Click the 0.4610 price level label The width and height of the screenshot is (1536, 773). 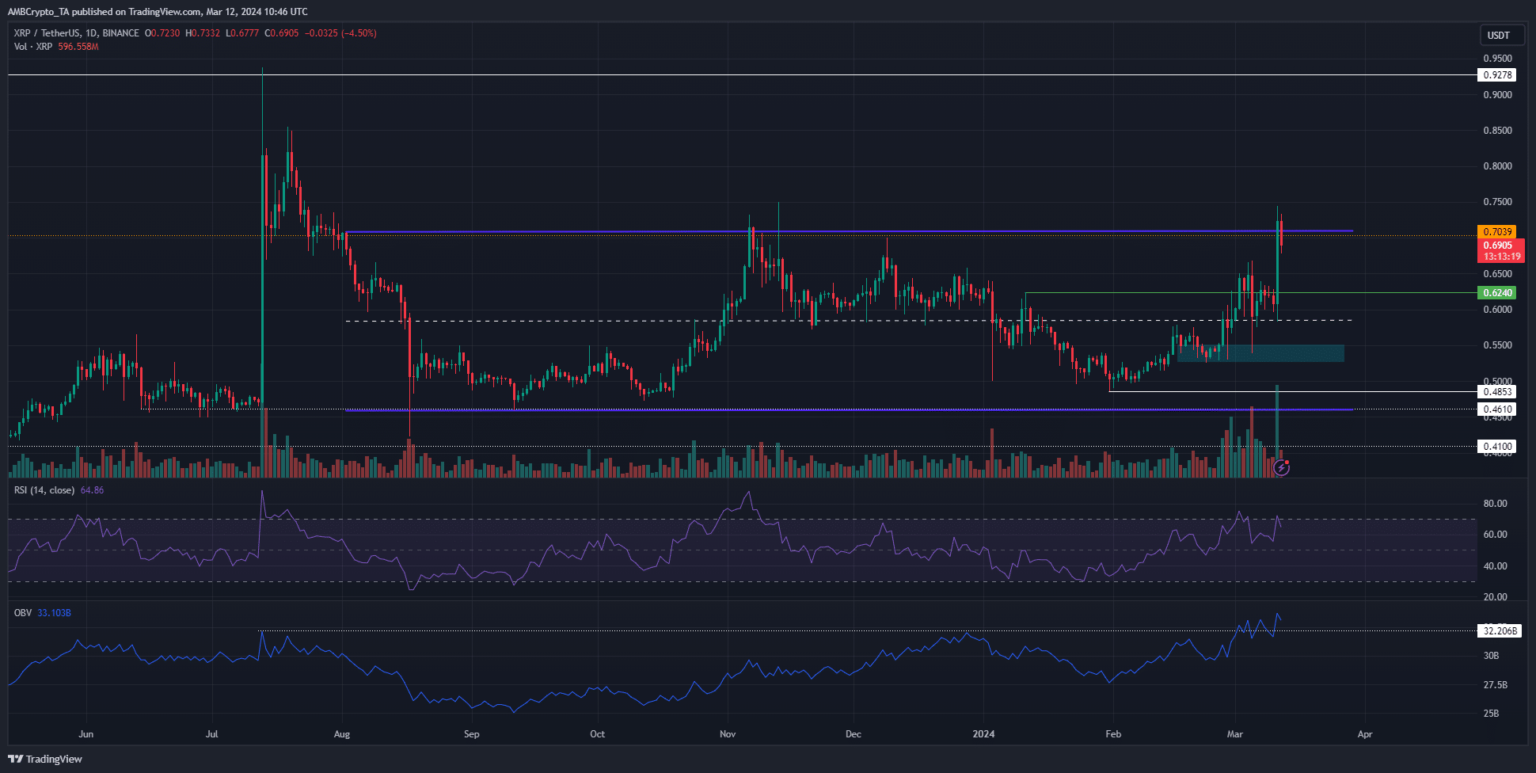(1499, 410)
